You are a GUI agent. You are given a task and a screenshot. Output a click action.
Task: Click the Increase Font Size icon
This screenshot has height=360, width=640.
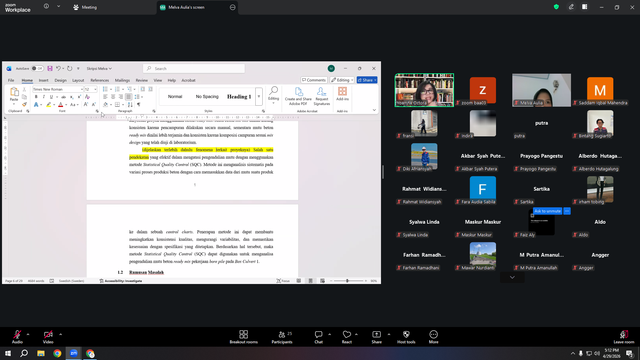tap(86, 105)
